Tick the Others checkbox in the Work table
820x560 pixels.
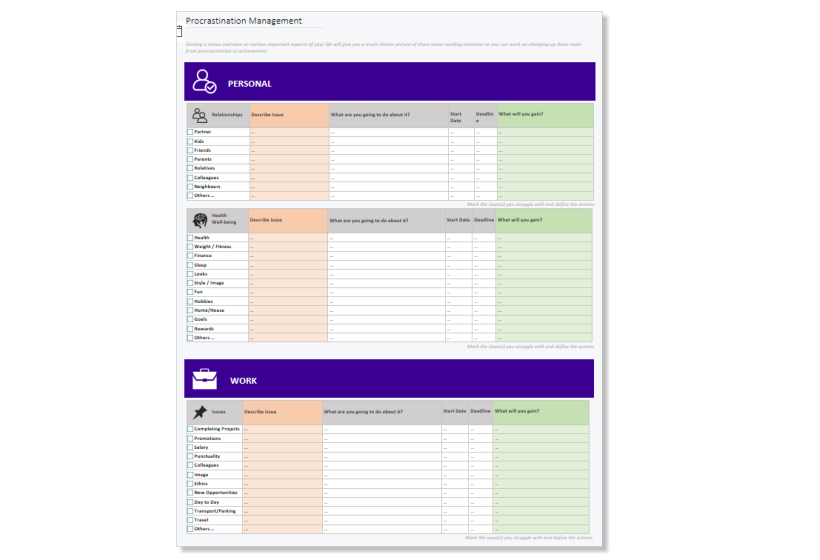(190, 529)
